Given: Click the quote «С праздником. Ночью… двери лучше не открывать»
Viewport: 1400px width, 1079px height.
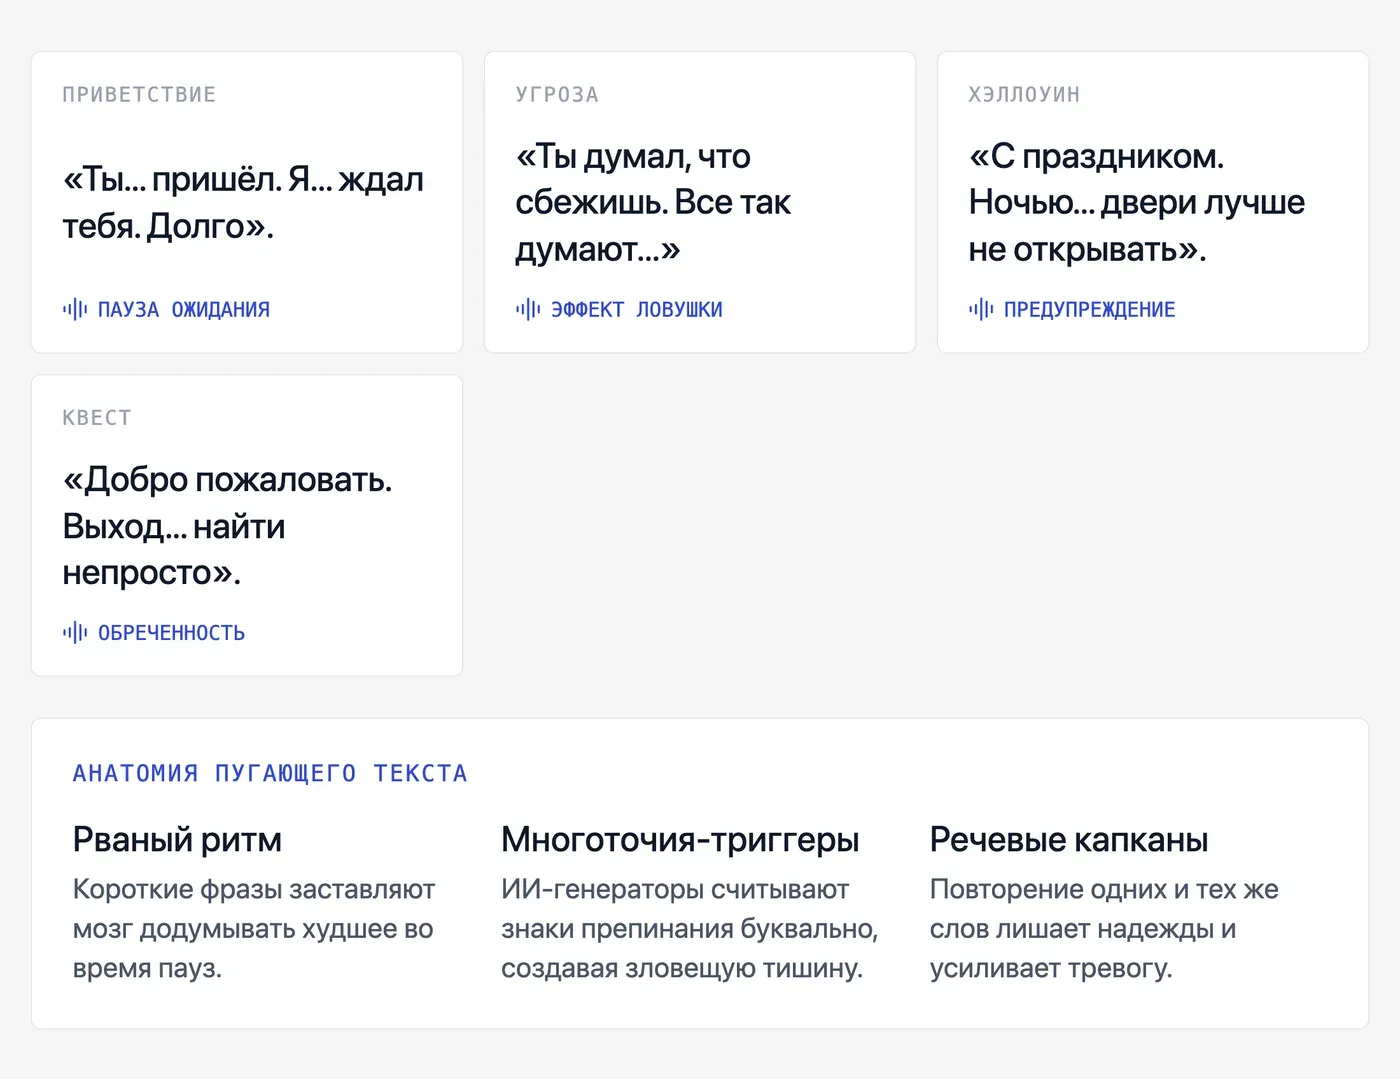Looking at the screenshot, I should coord(1137,203).
